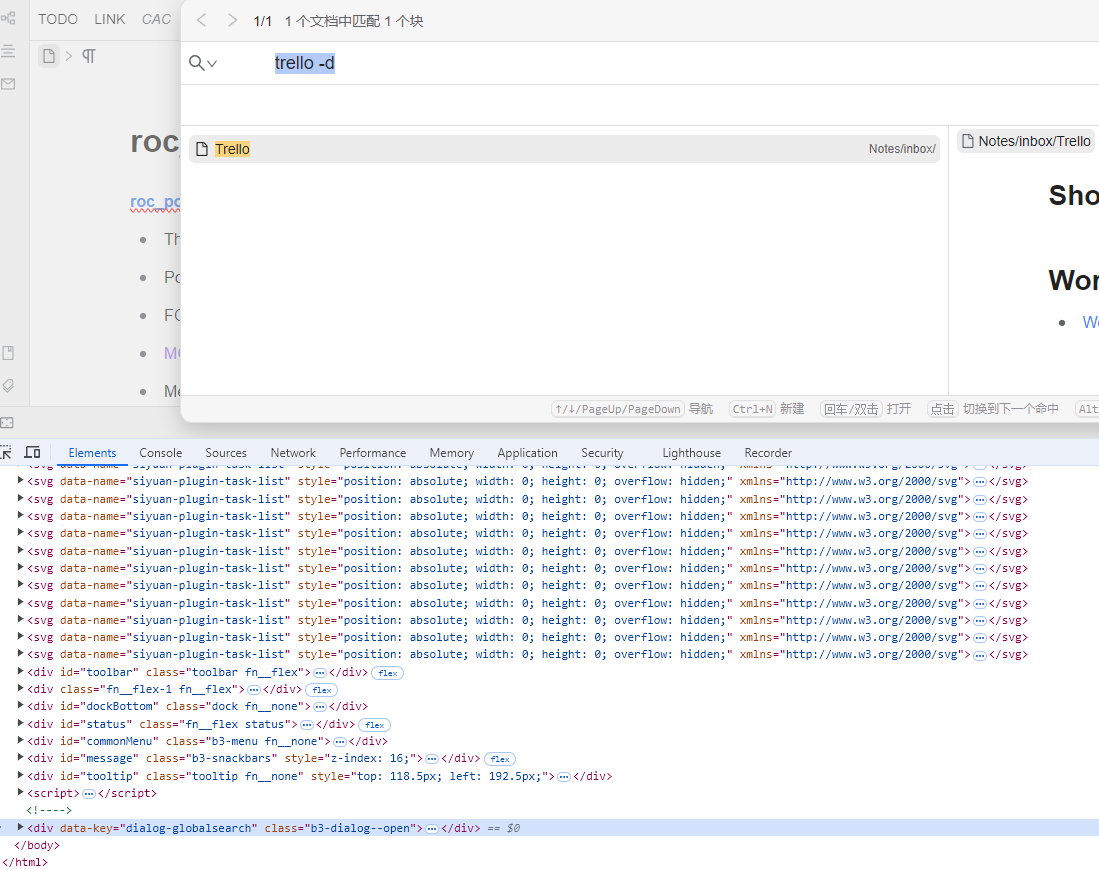The width and height of the screenshot is (1099, 869).
Task: Open the bookmark icon in left dock
Action: 8,353
